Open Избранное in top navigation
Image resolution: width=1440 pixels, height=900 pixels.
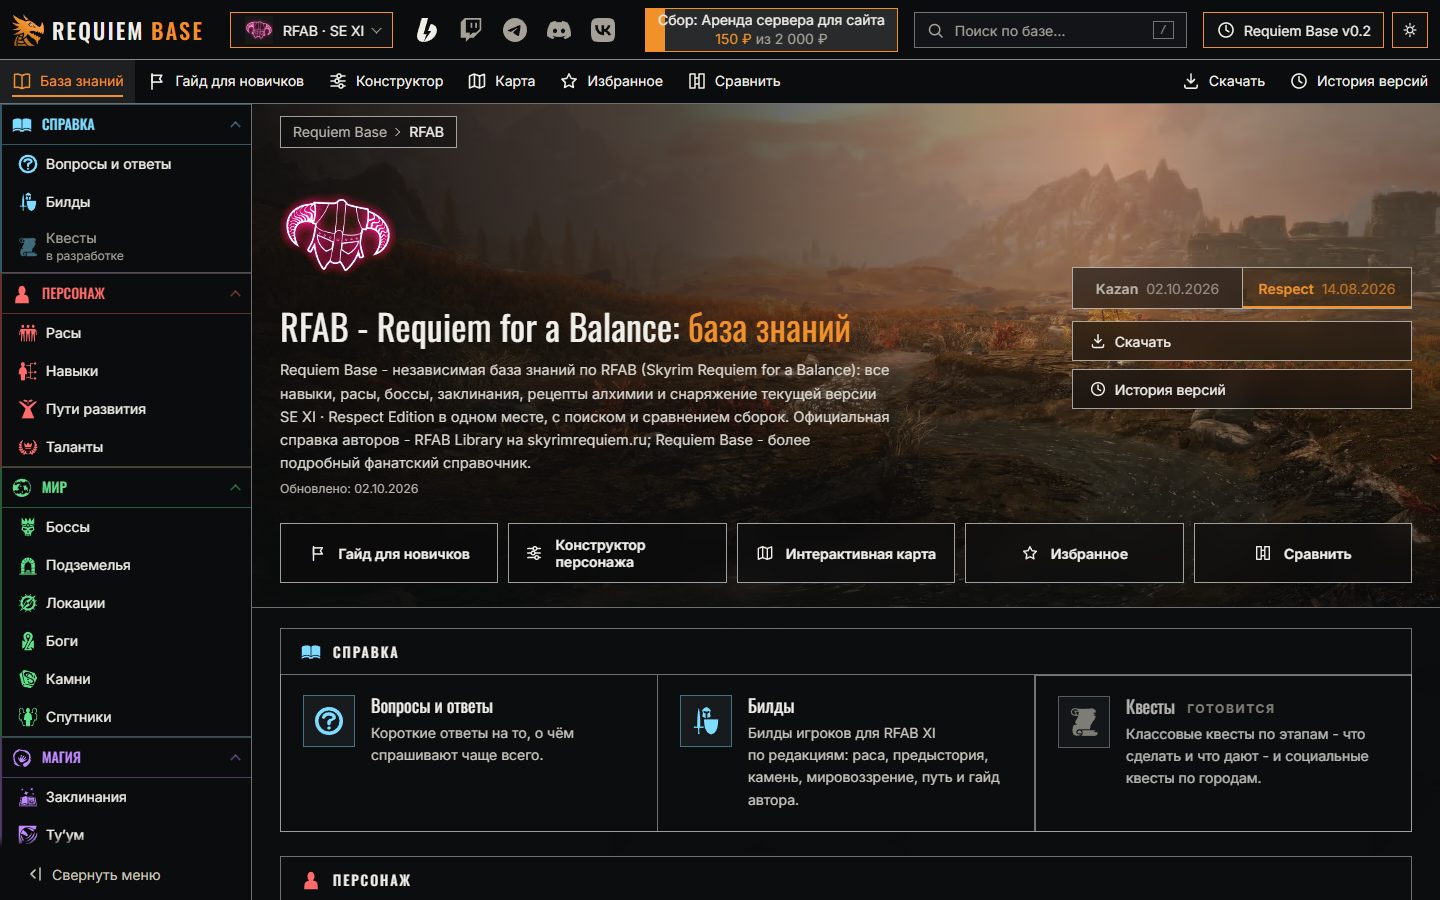point(612,81)
